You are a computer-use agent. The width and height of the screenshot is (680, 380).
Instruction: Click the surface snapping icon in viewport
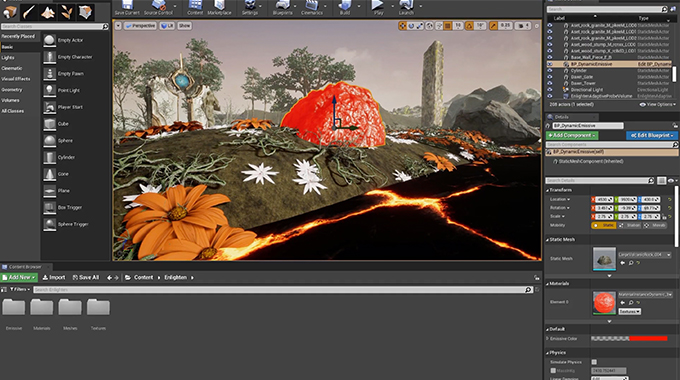pos(439,26)
